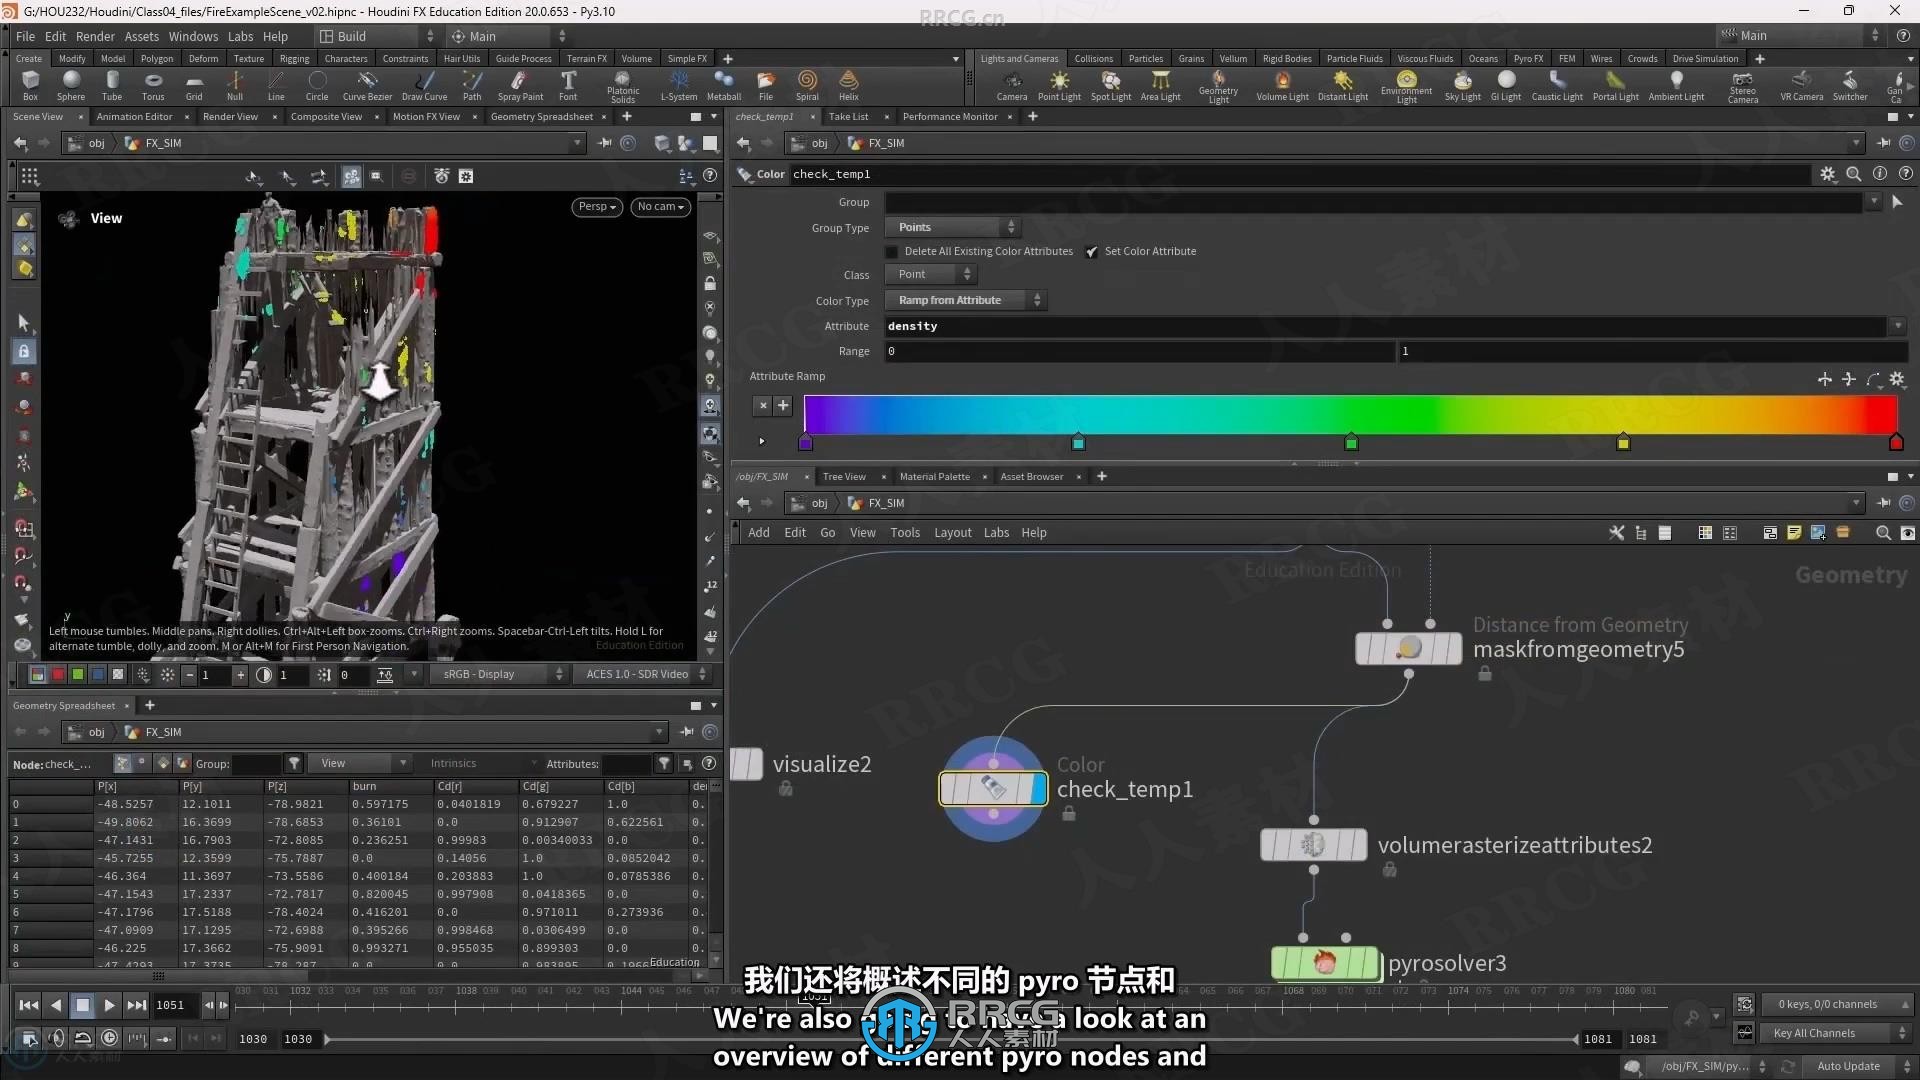Open the Color Type dropdown
1920x1080 pixels.
click(965, 300)
